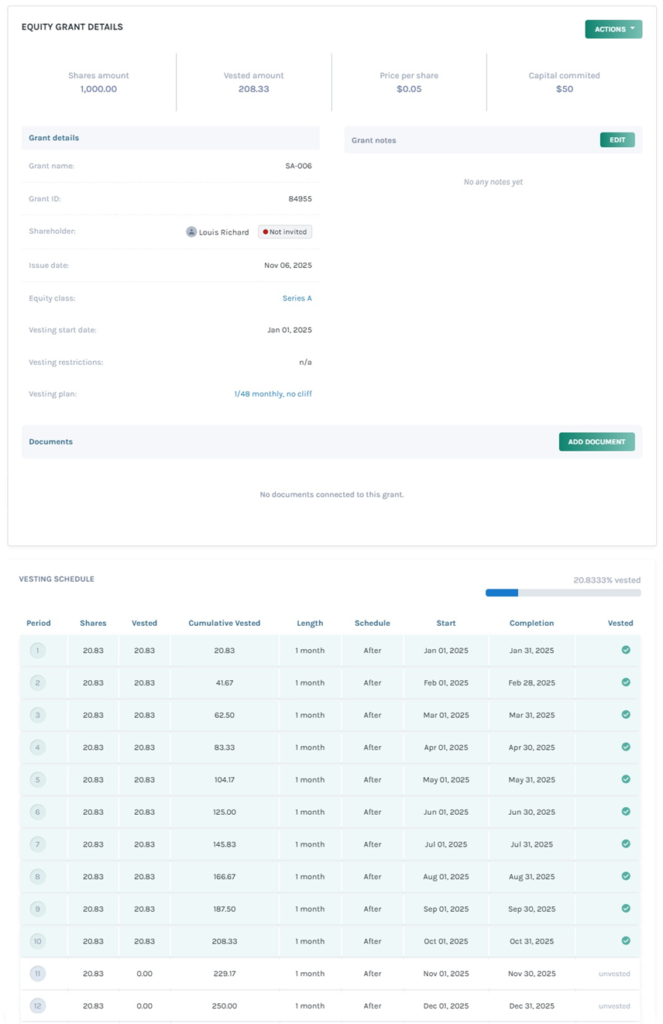Click vested checkmark for Jan 31, 2025 row
This screenshot has height=1024, width=663.
[626, 650]
